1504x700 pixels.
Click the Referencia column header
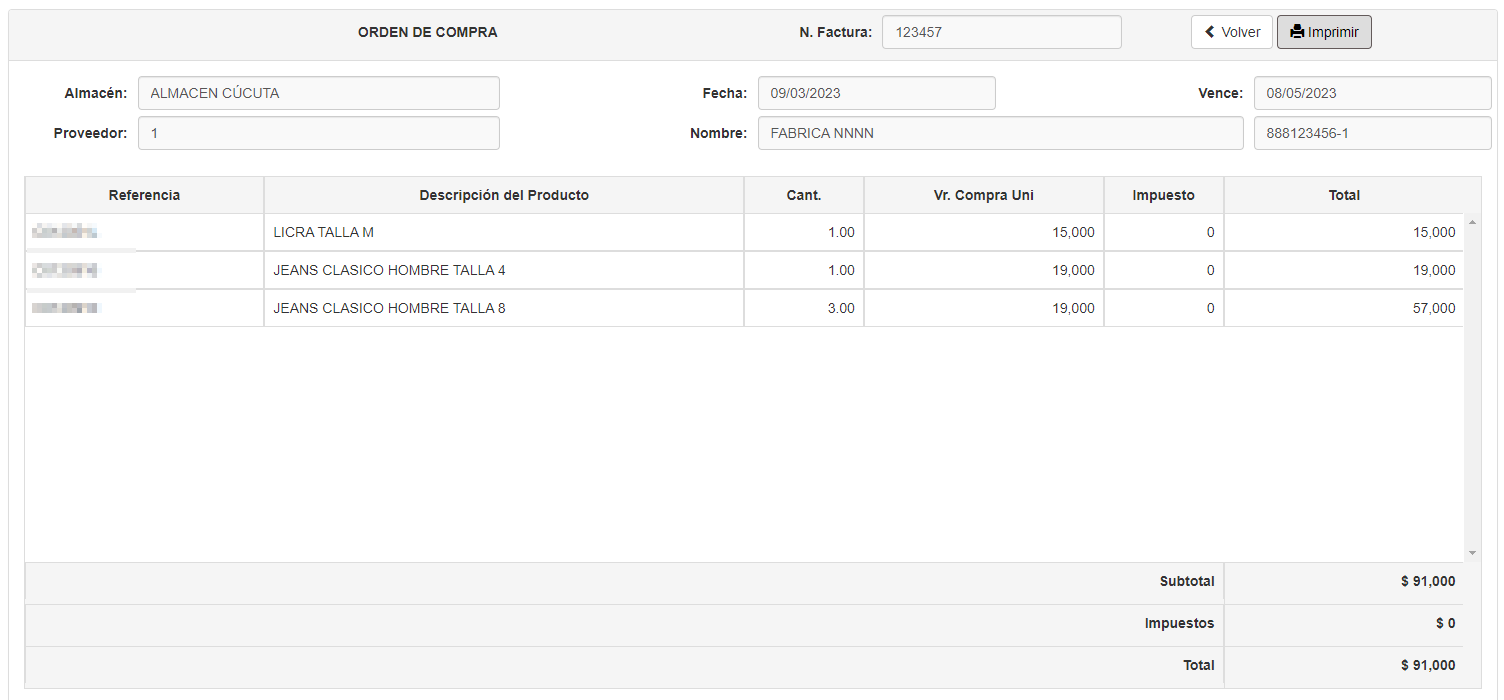tap(145, 195)
